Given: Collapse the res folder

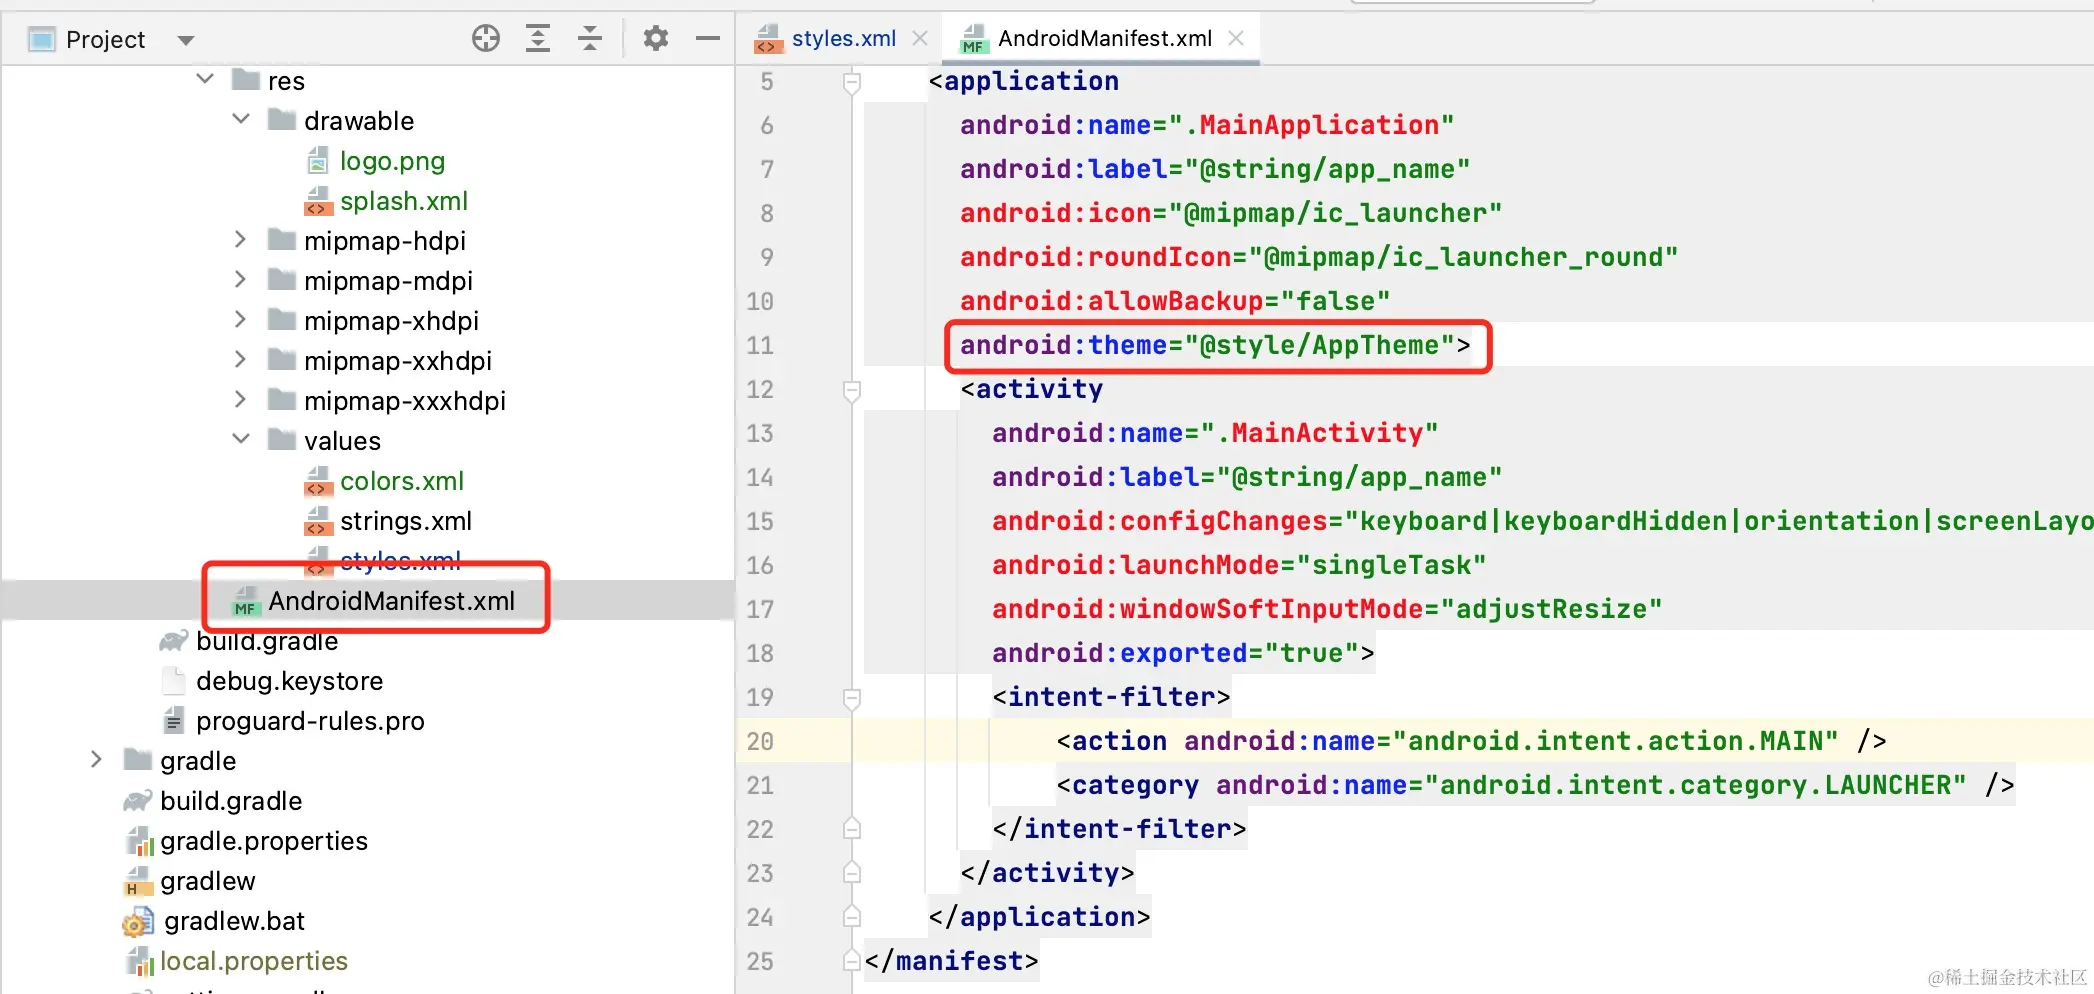Looking at the screenshot, I should click(x=205, y=79).
